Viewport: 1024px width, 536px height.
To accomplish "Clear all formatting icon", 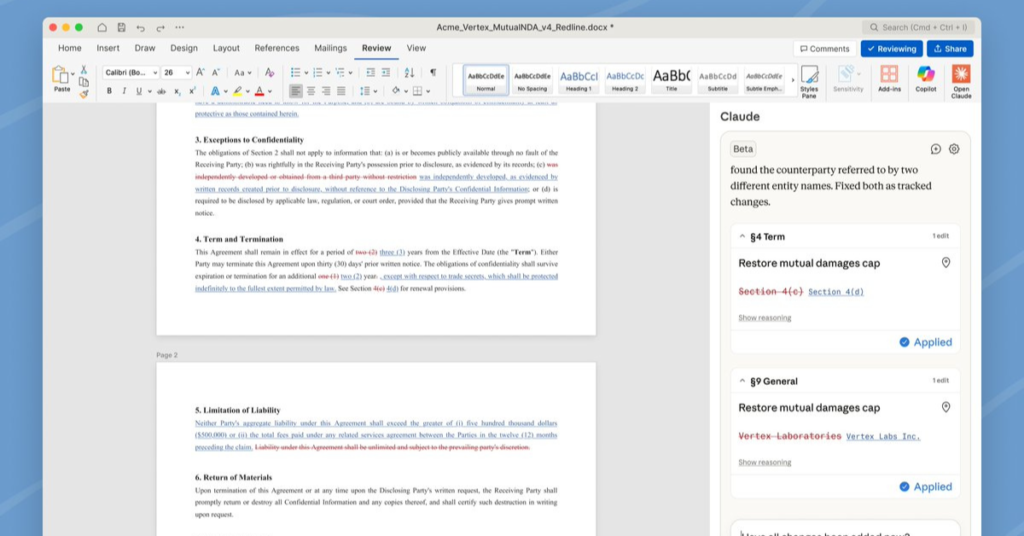I will click(269, 72).
